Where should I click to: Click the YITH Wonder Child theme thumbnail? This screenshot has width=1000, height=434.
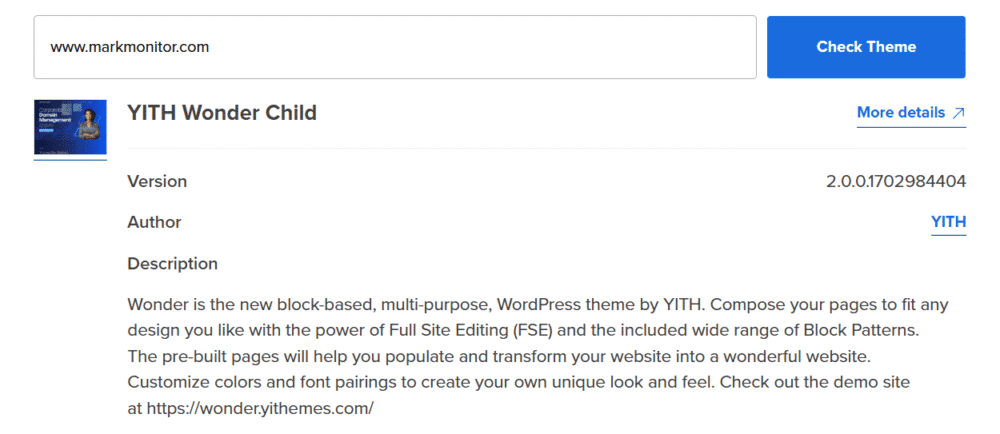[x=70, y=127]
